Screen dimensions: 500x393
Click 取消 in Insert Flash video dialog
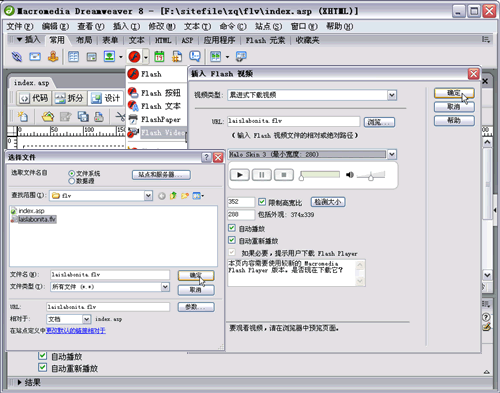pyautogui.click(x=454, y=107)
